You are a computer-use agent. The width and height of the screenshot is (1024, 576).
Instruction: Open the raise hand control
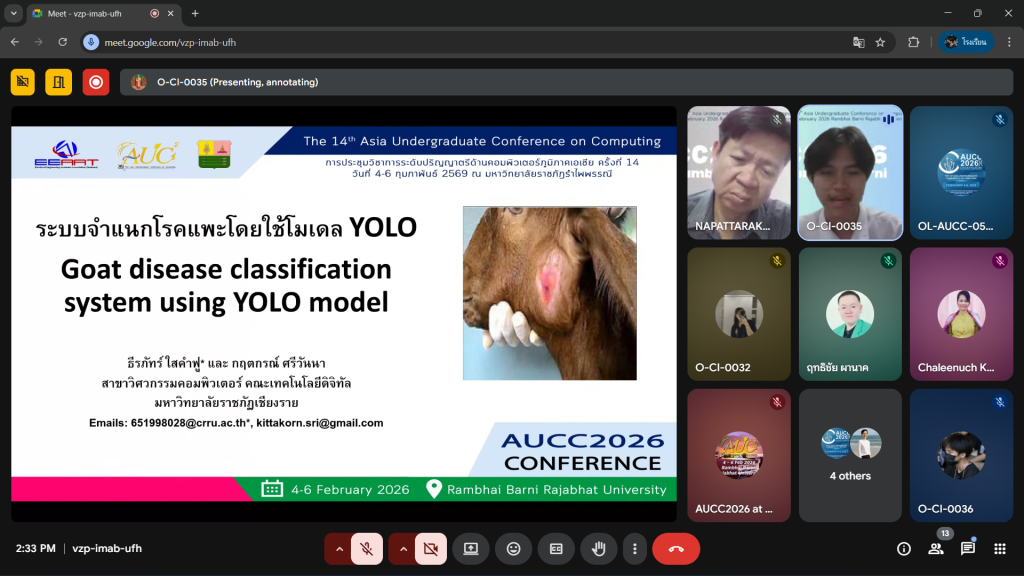[x=599, y=548]
